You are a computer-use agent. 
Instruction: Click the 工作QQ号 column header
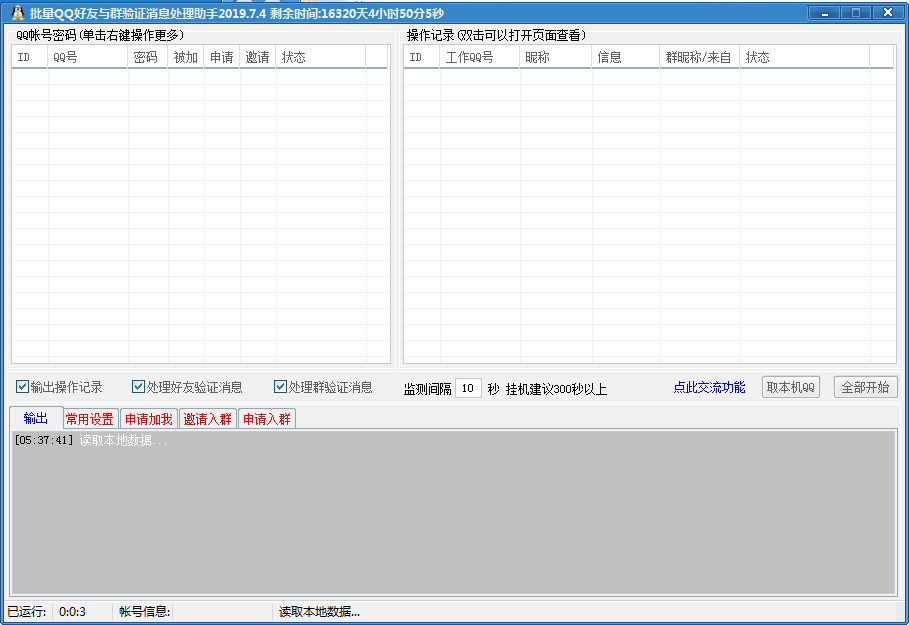pos(479,57)
